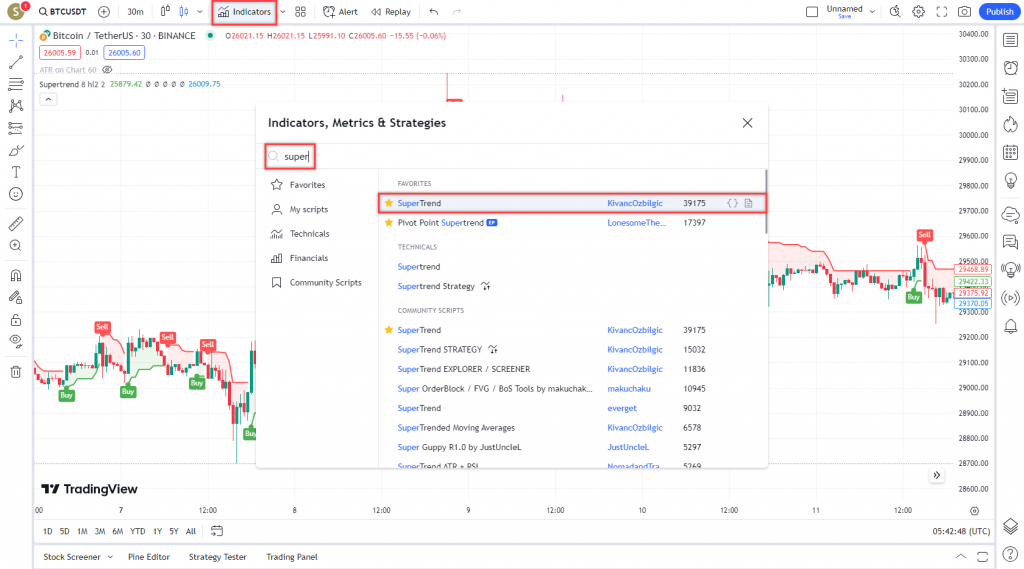Open the object tree layers panel

click(x=1010, y=526)
